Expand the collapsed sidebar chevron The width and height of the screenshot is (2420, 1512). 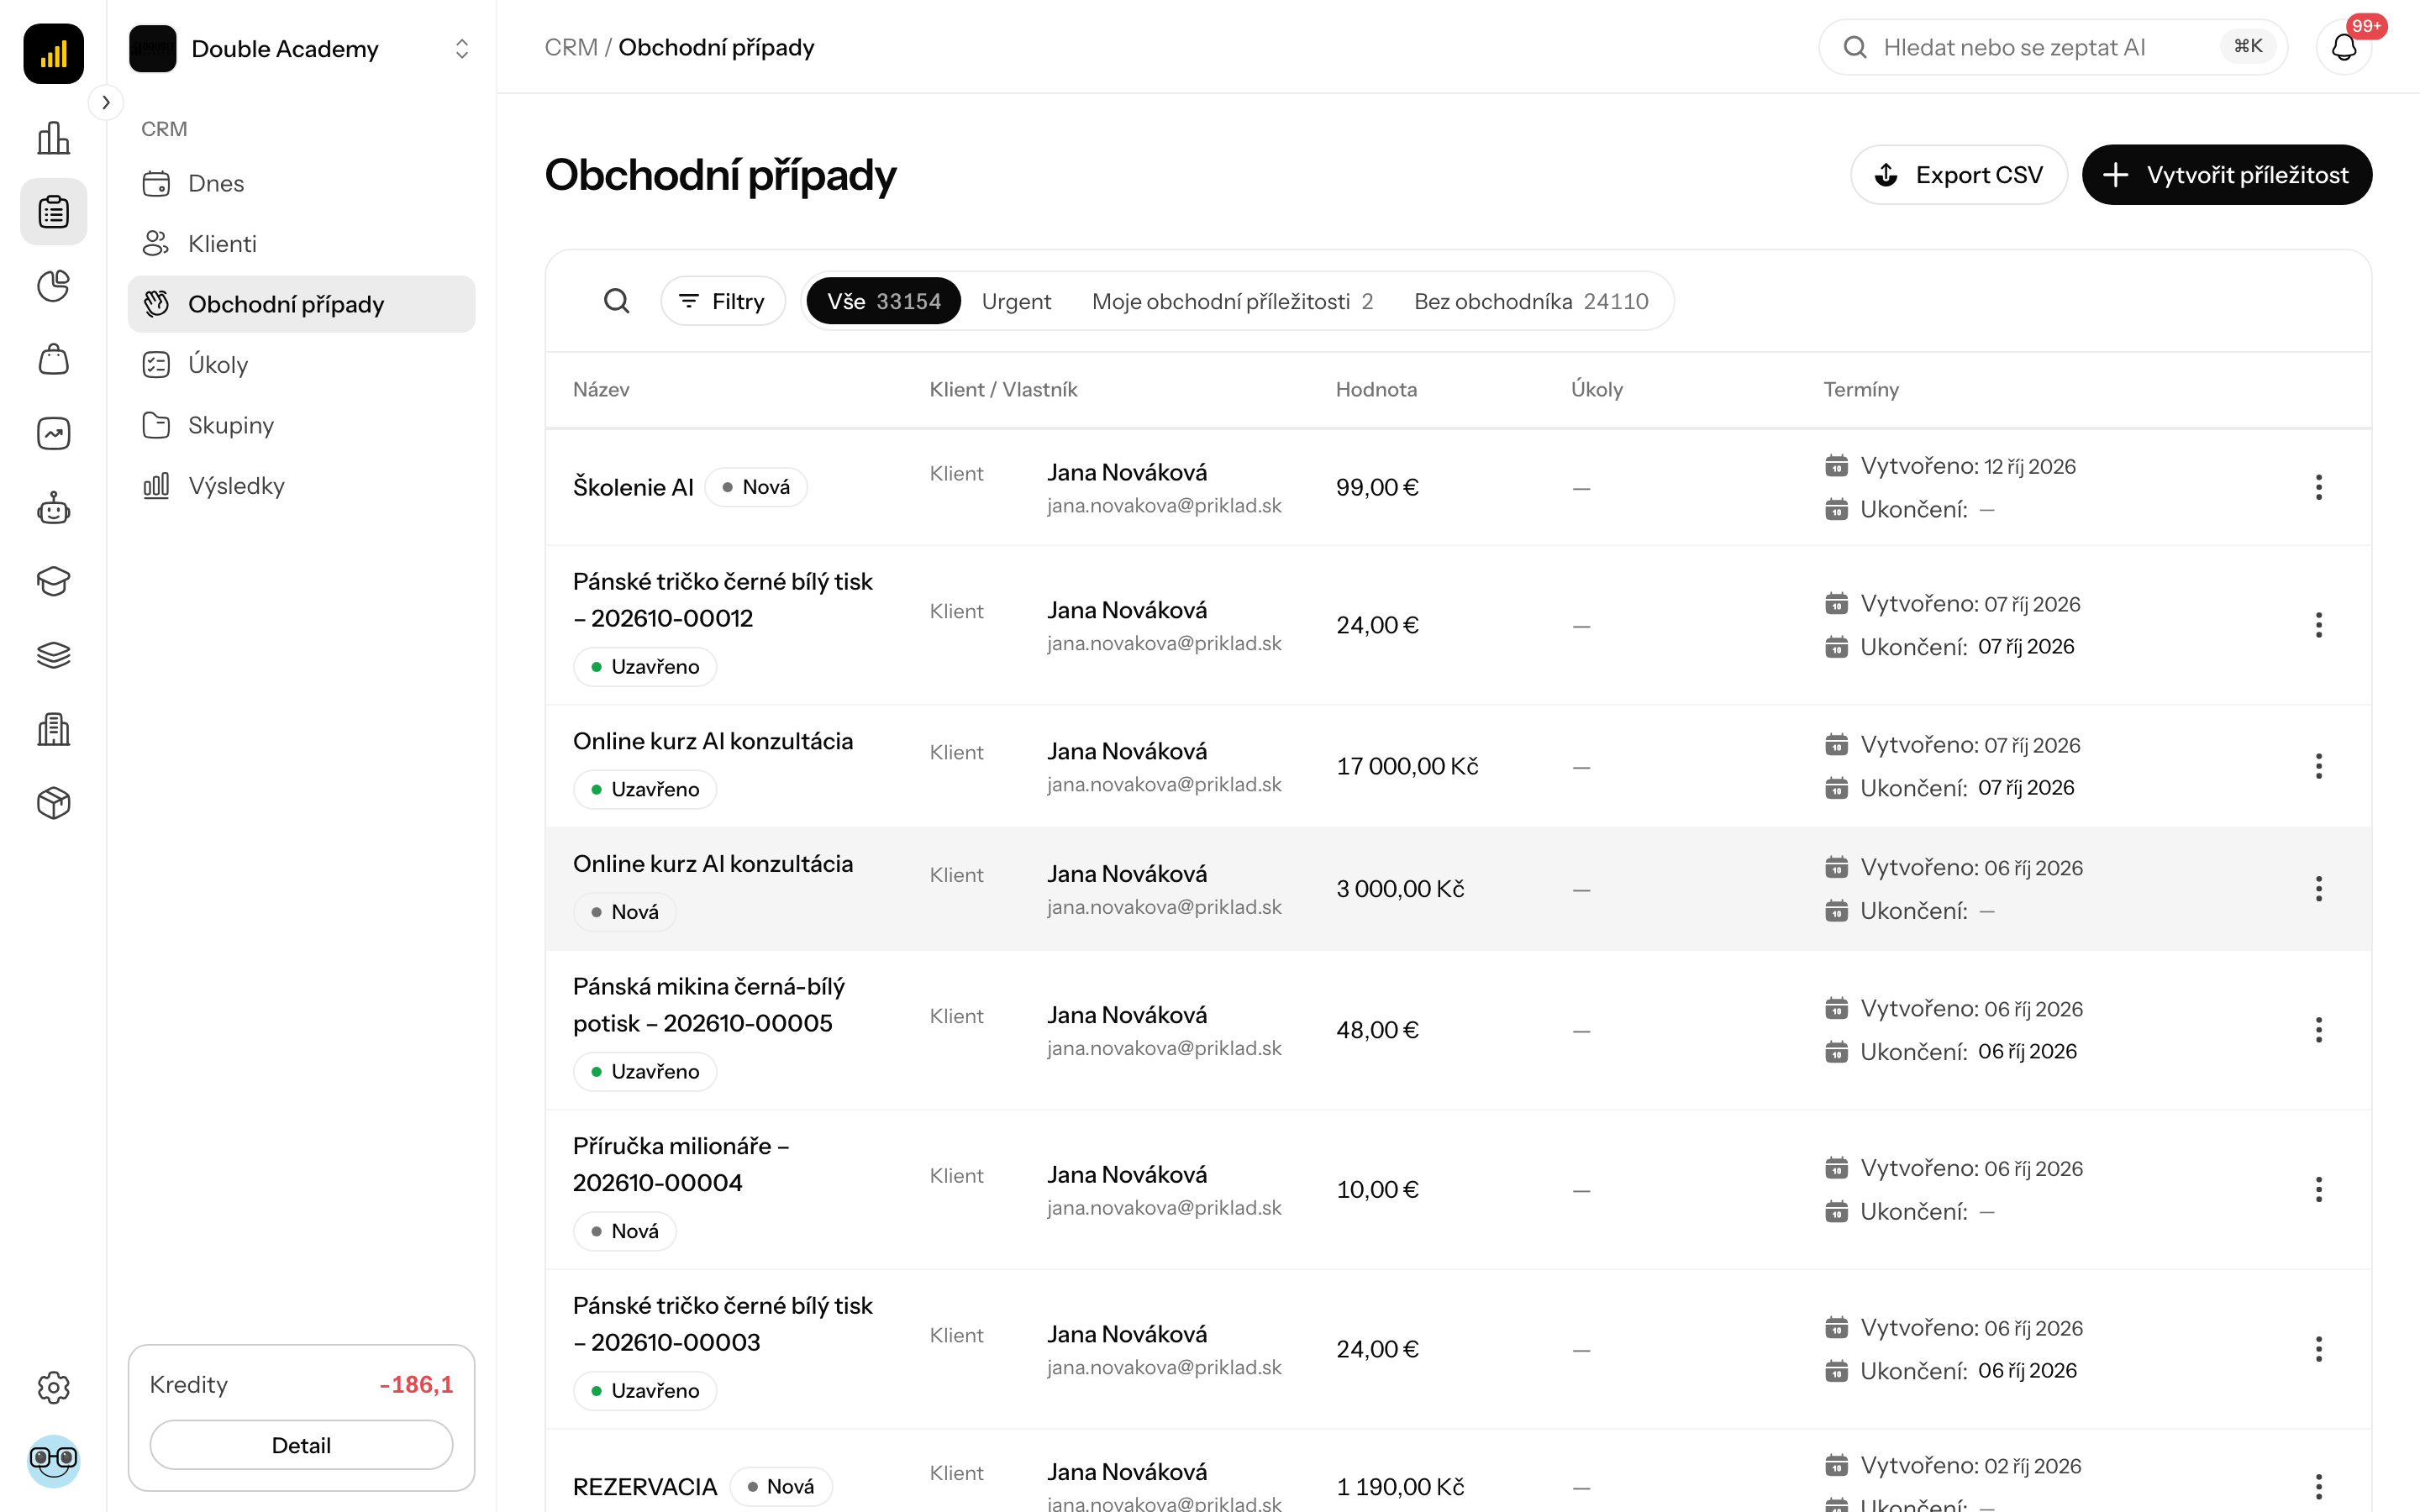[106, 102]
